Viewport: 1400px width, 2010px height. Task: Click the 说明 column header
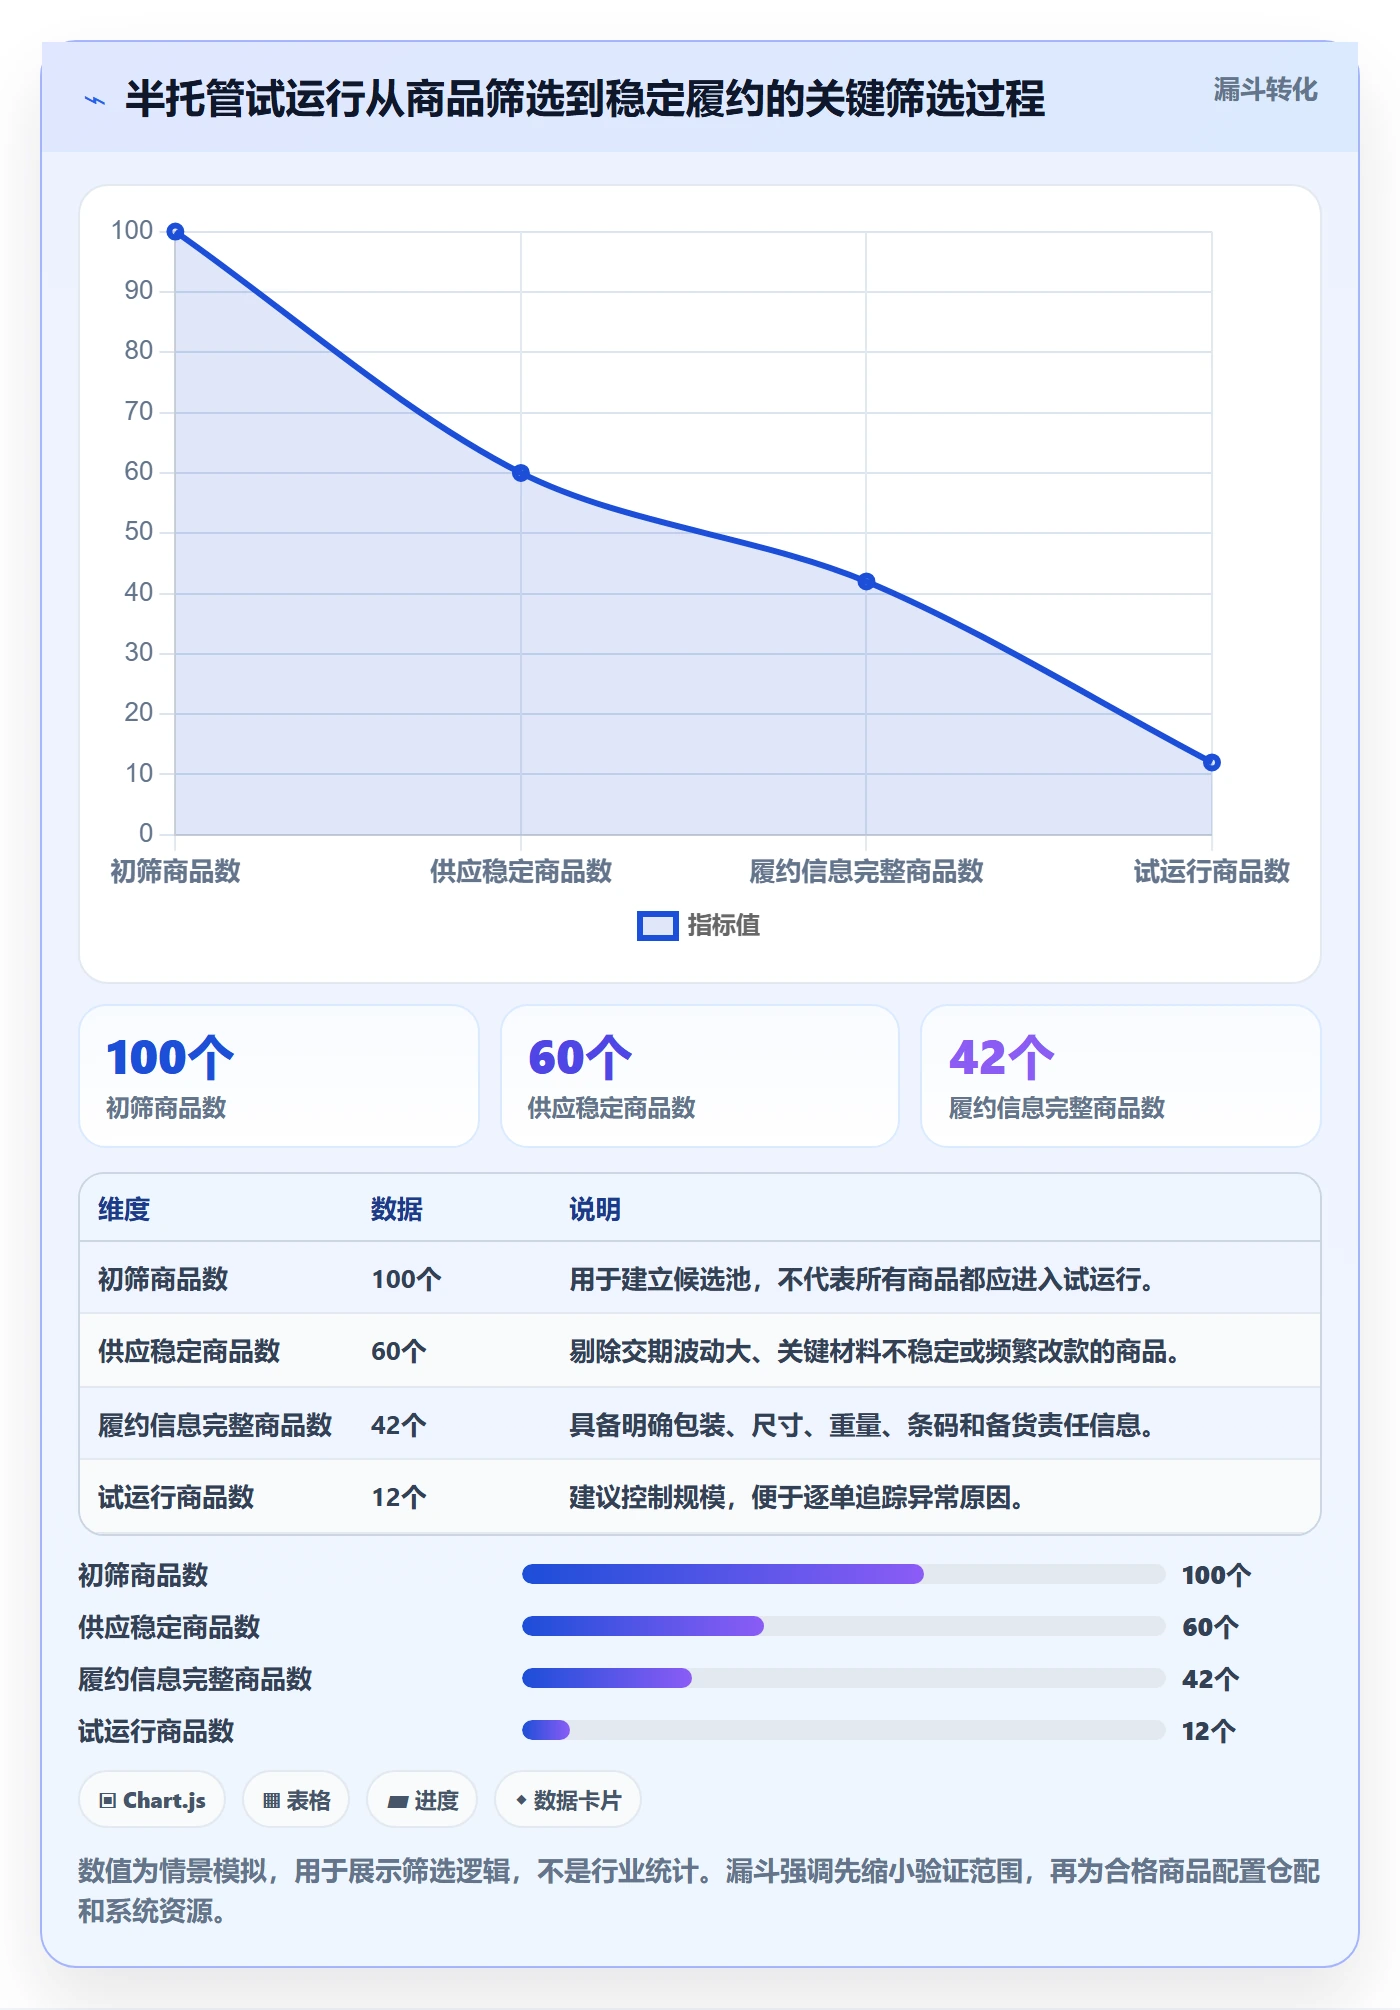coord(595,1210)
